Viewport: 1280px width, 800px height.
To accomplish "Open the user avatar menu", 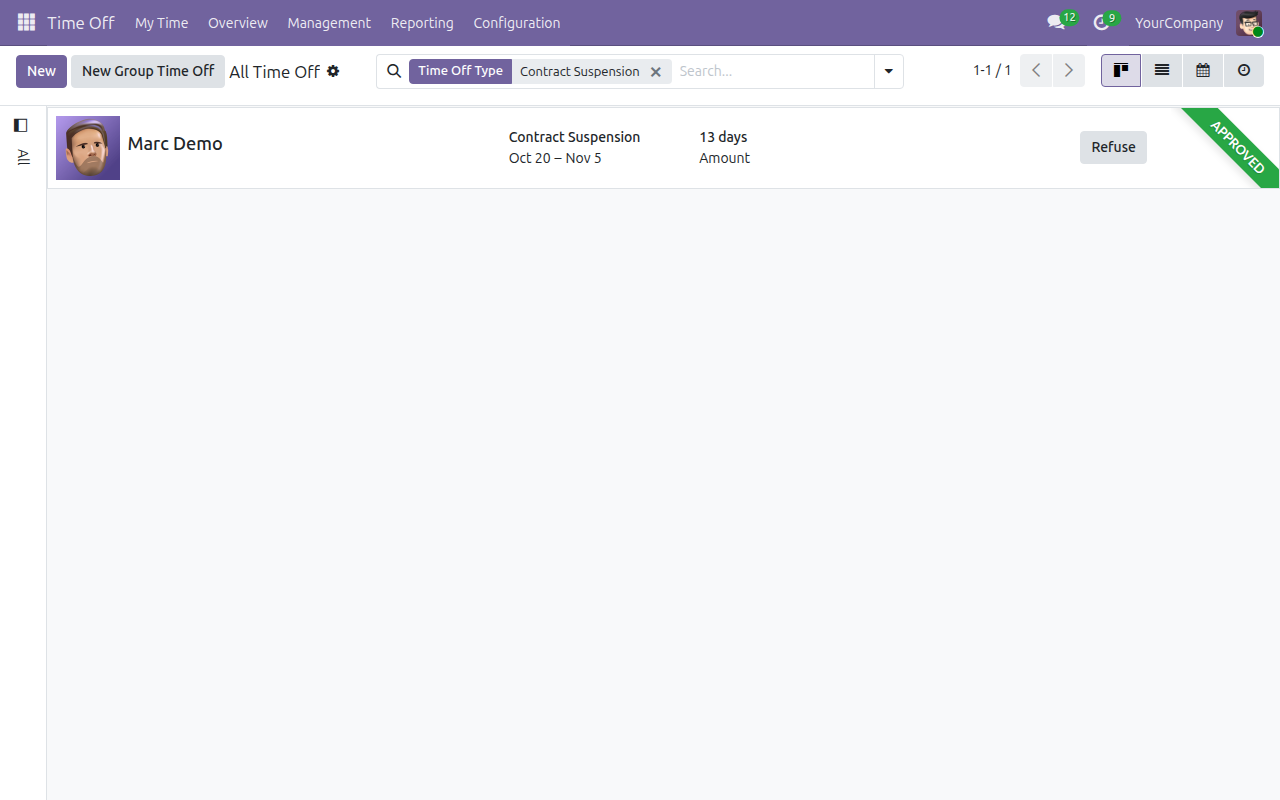I will (x=1249, y=23).
